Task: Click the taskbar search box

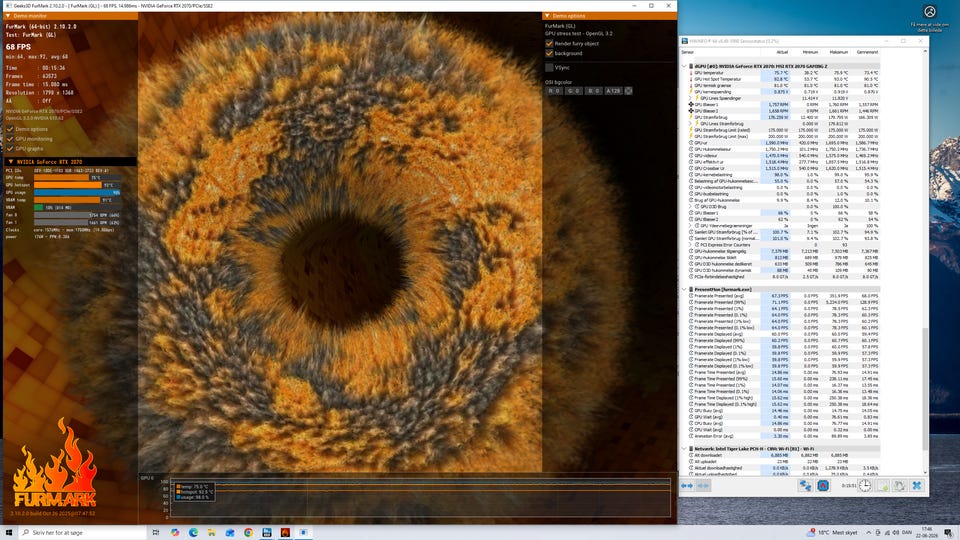Action: click(x=83, y=533)
